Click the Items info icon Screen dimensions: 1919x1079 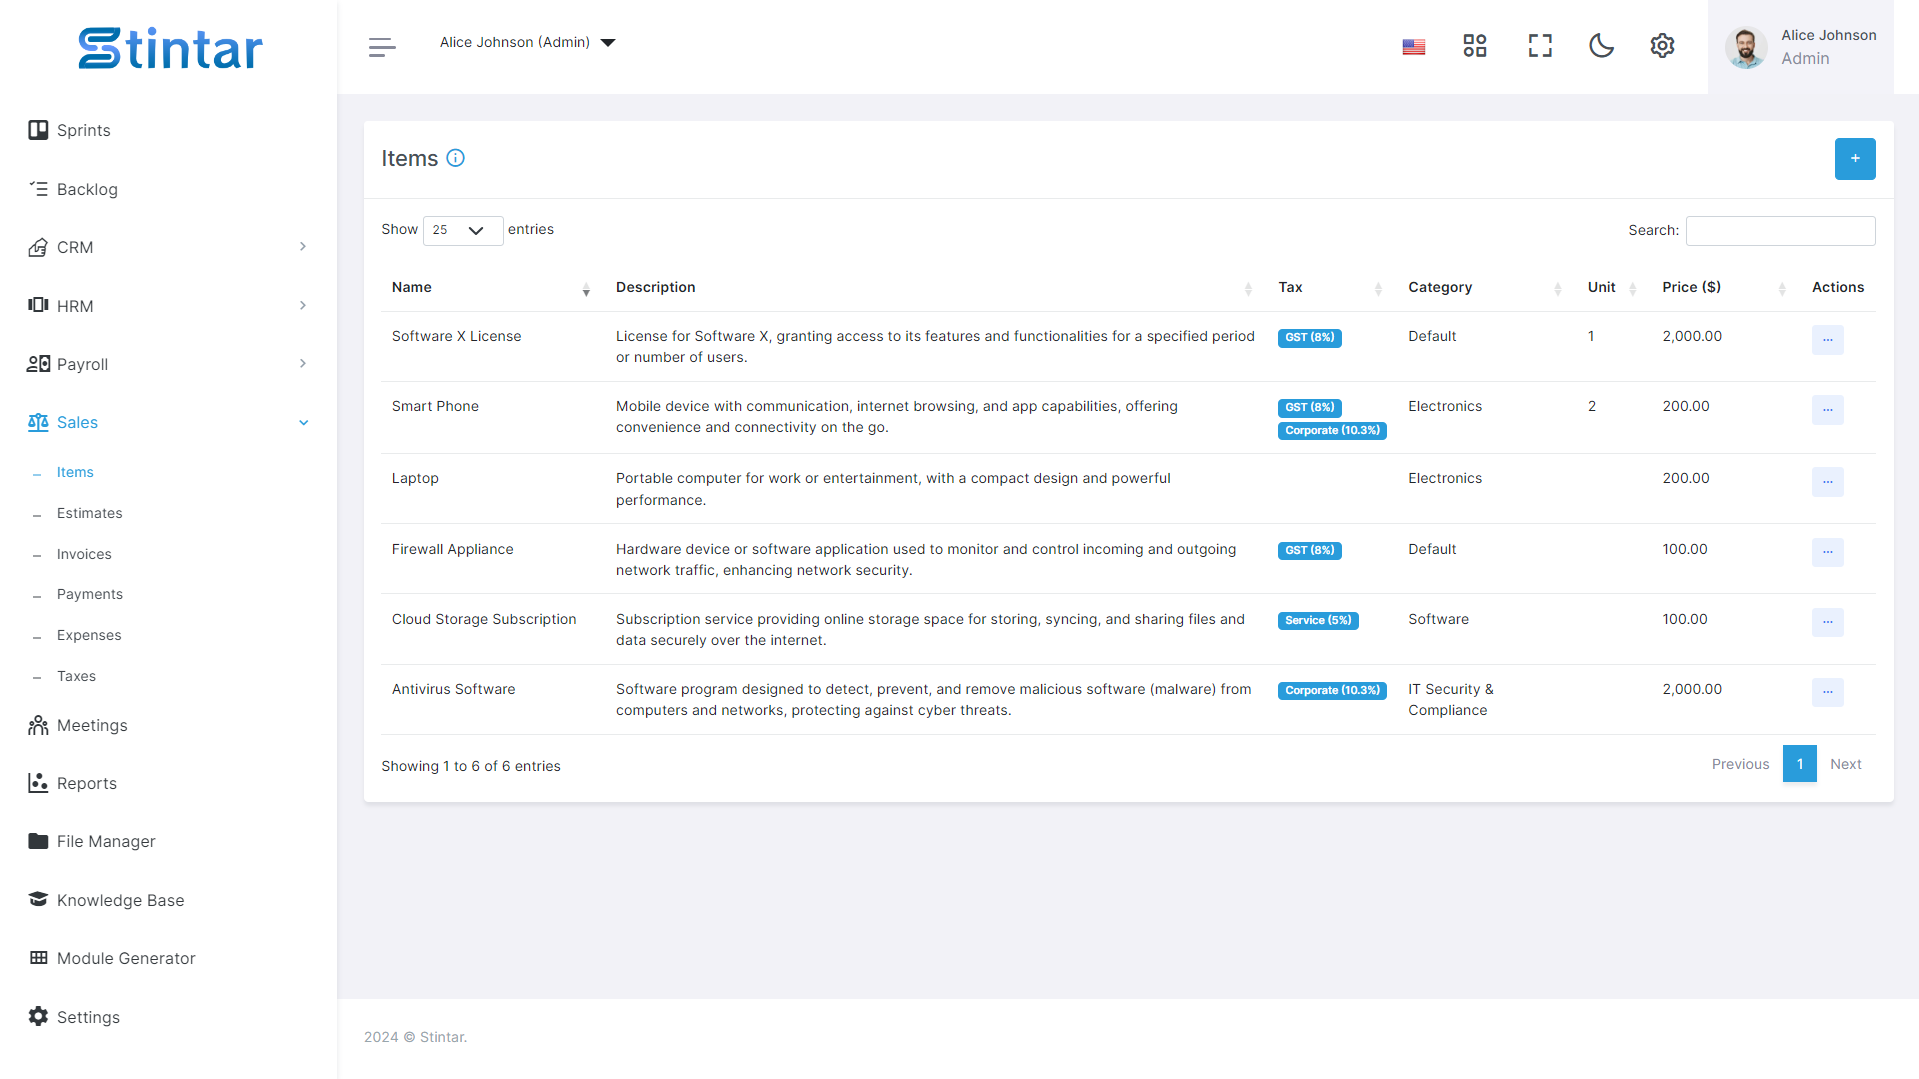click(455, 158)
